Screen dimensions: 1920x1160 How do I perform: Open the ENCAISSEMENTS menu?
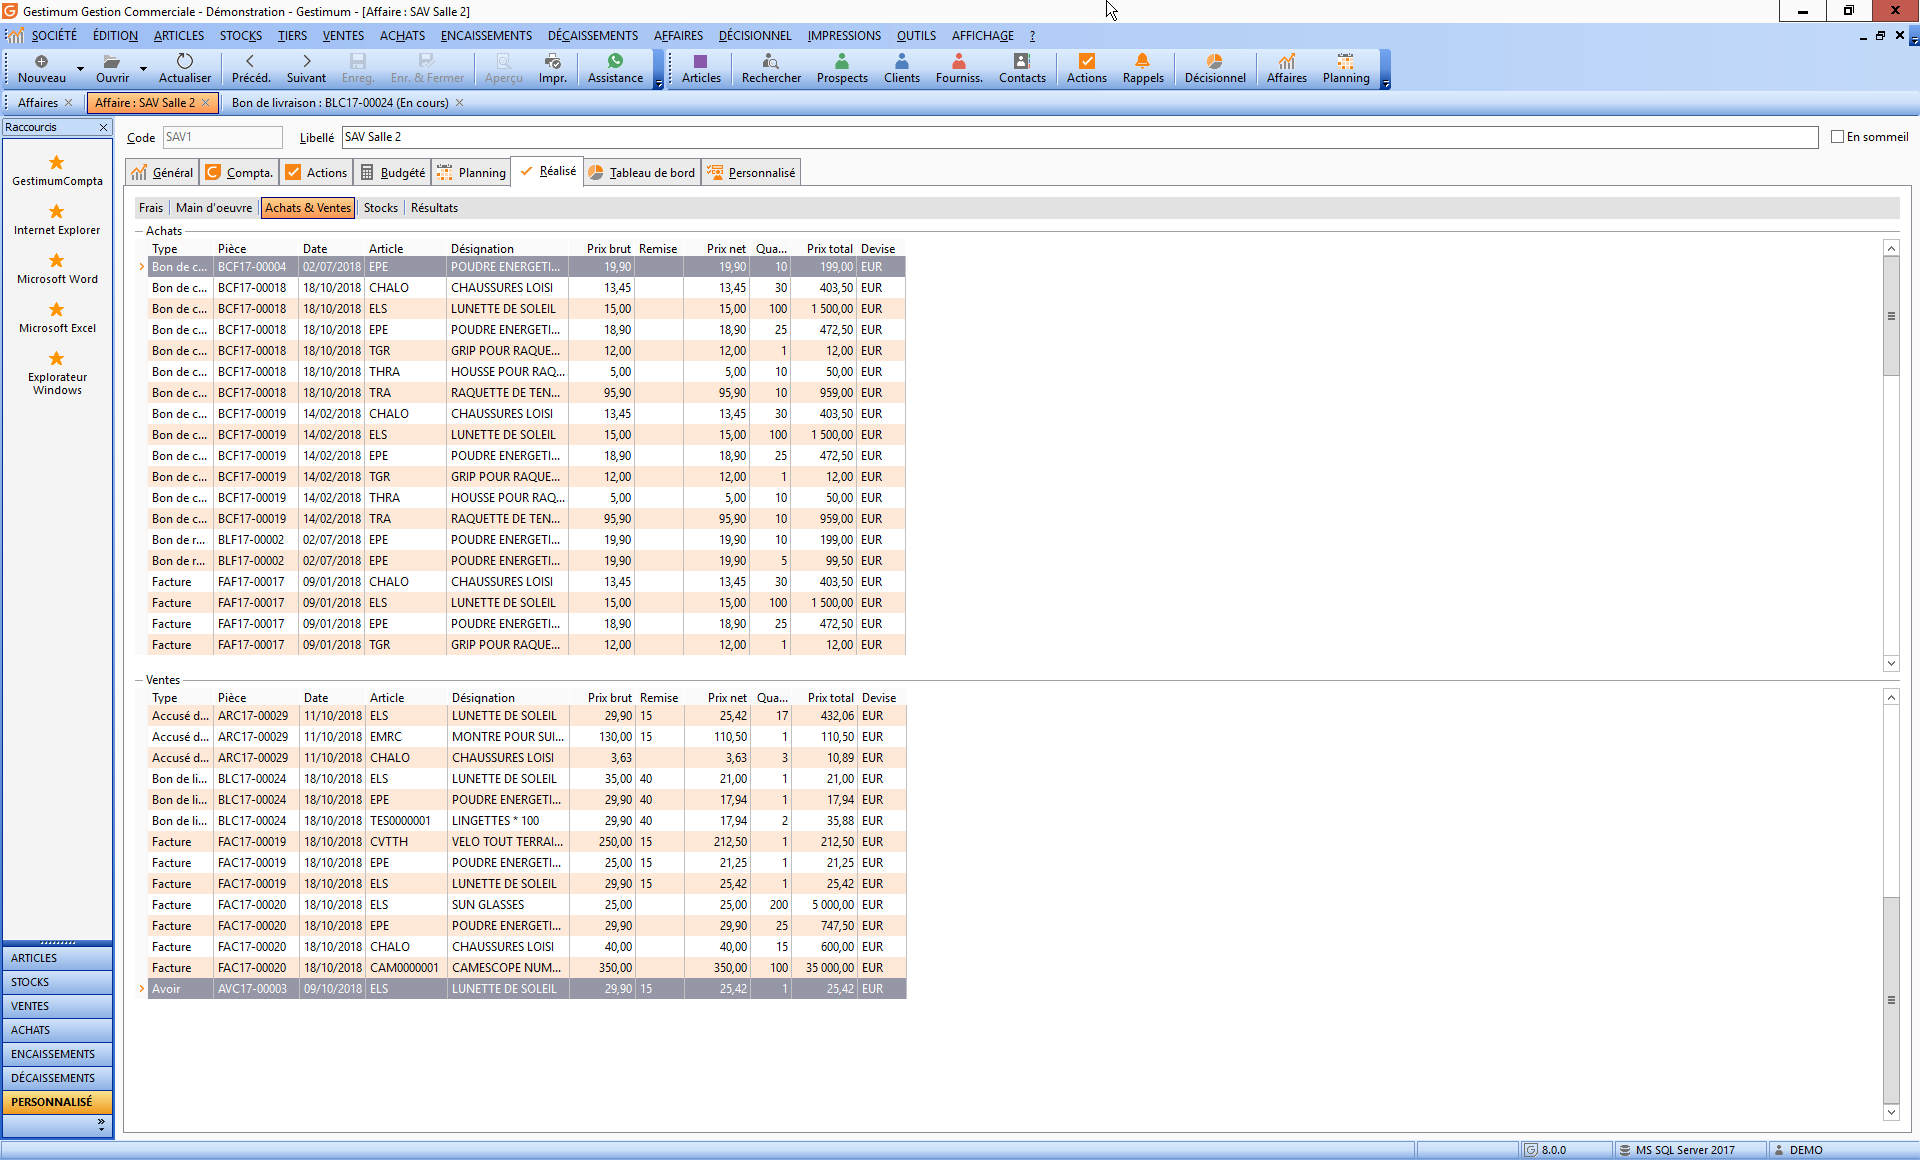click(486, 35)
